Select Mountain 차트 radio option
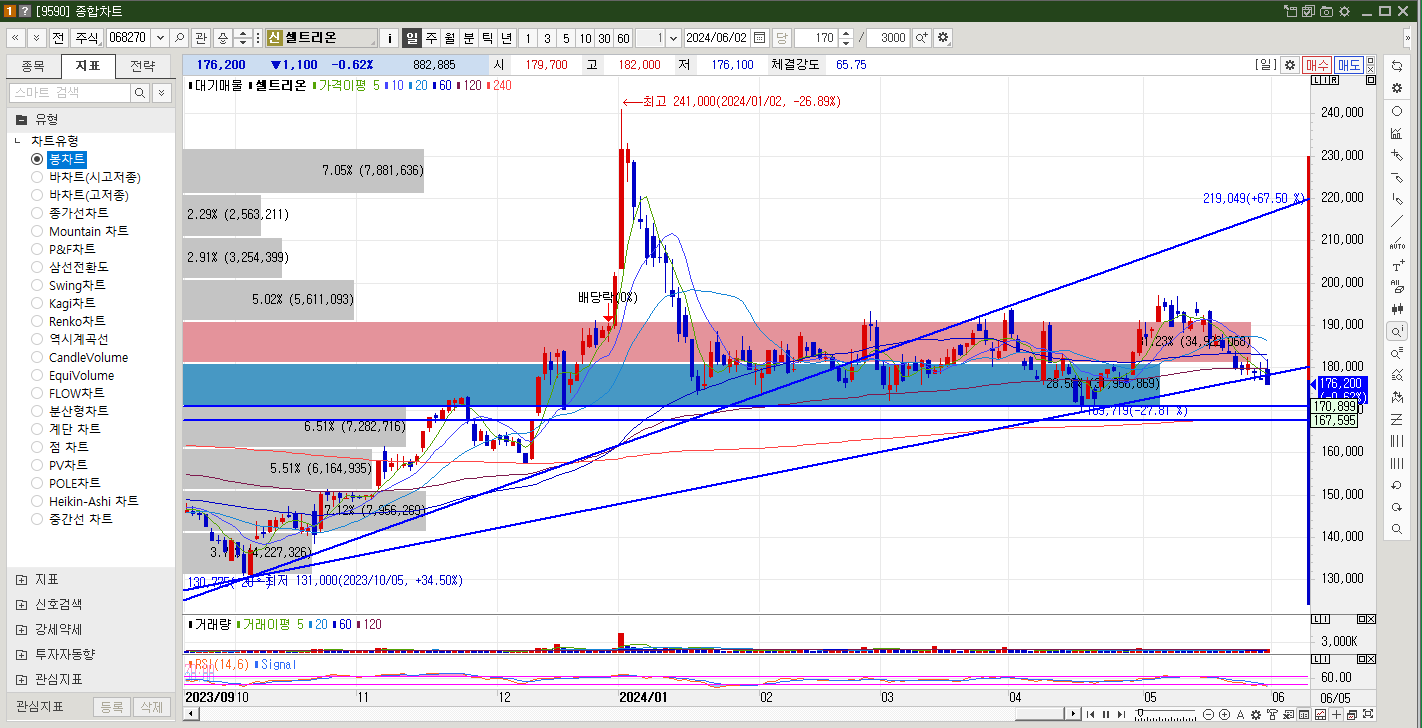This screenshot has width=1422, height=728. (x=37, y=231)
